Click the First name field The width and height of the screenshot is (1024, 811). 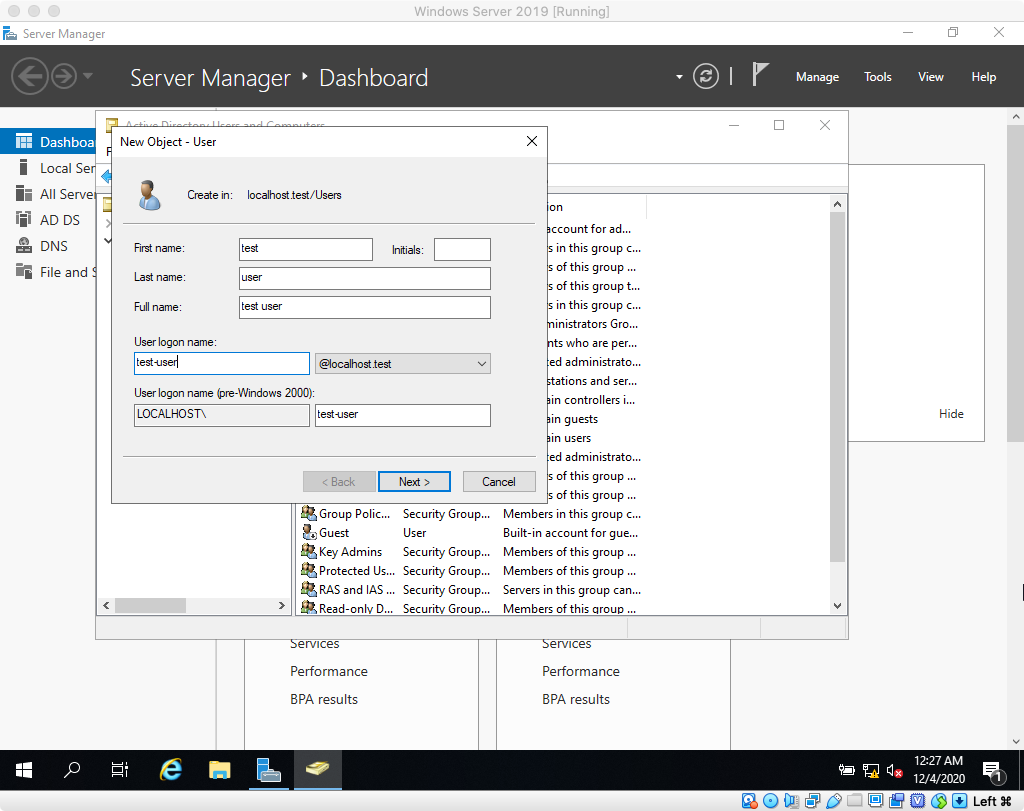tap(306, 249)
